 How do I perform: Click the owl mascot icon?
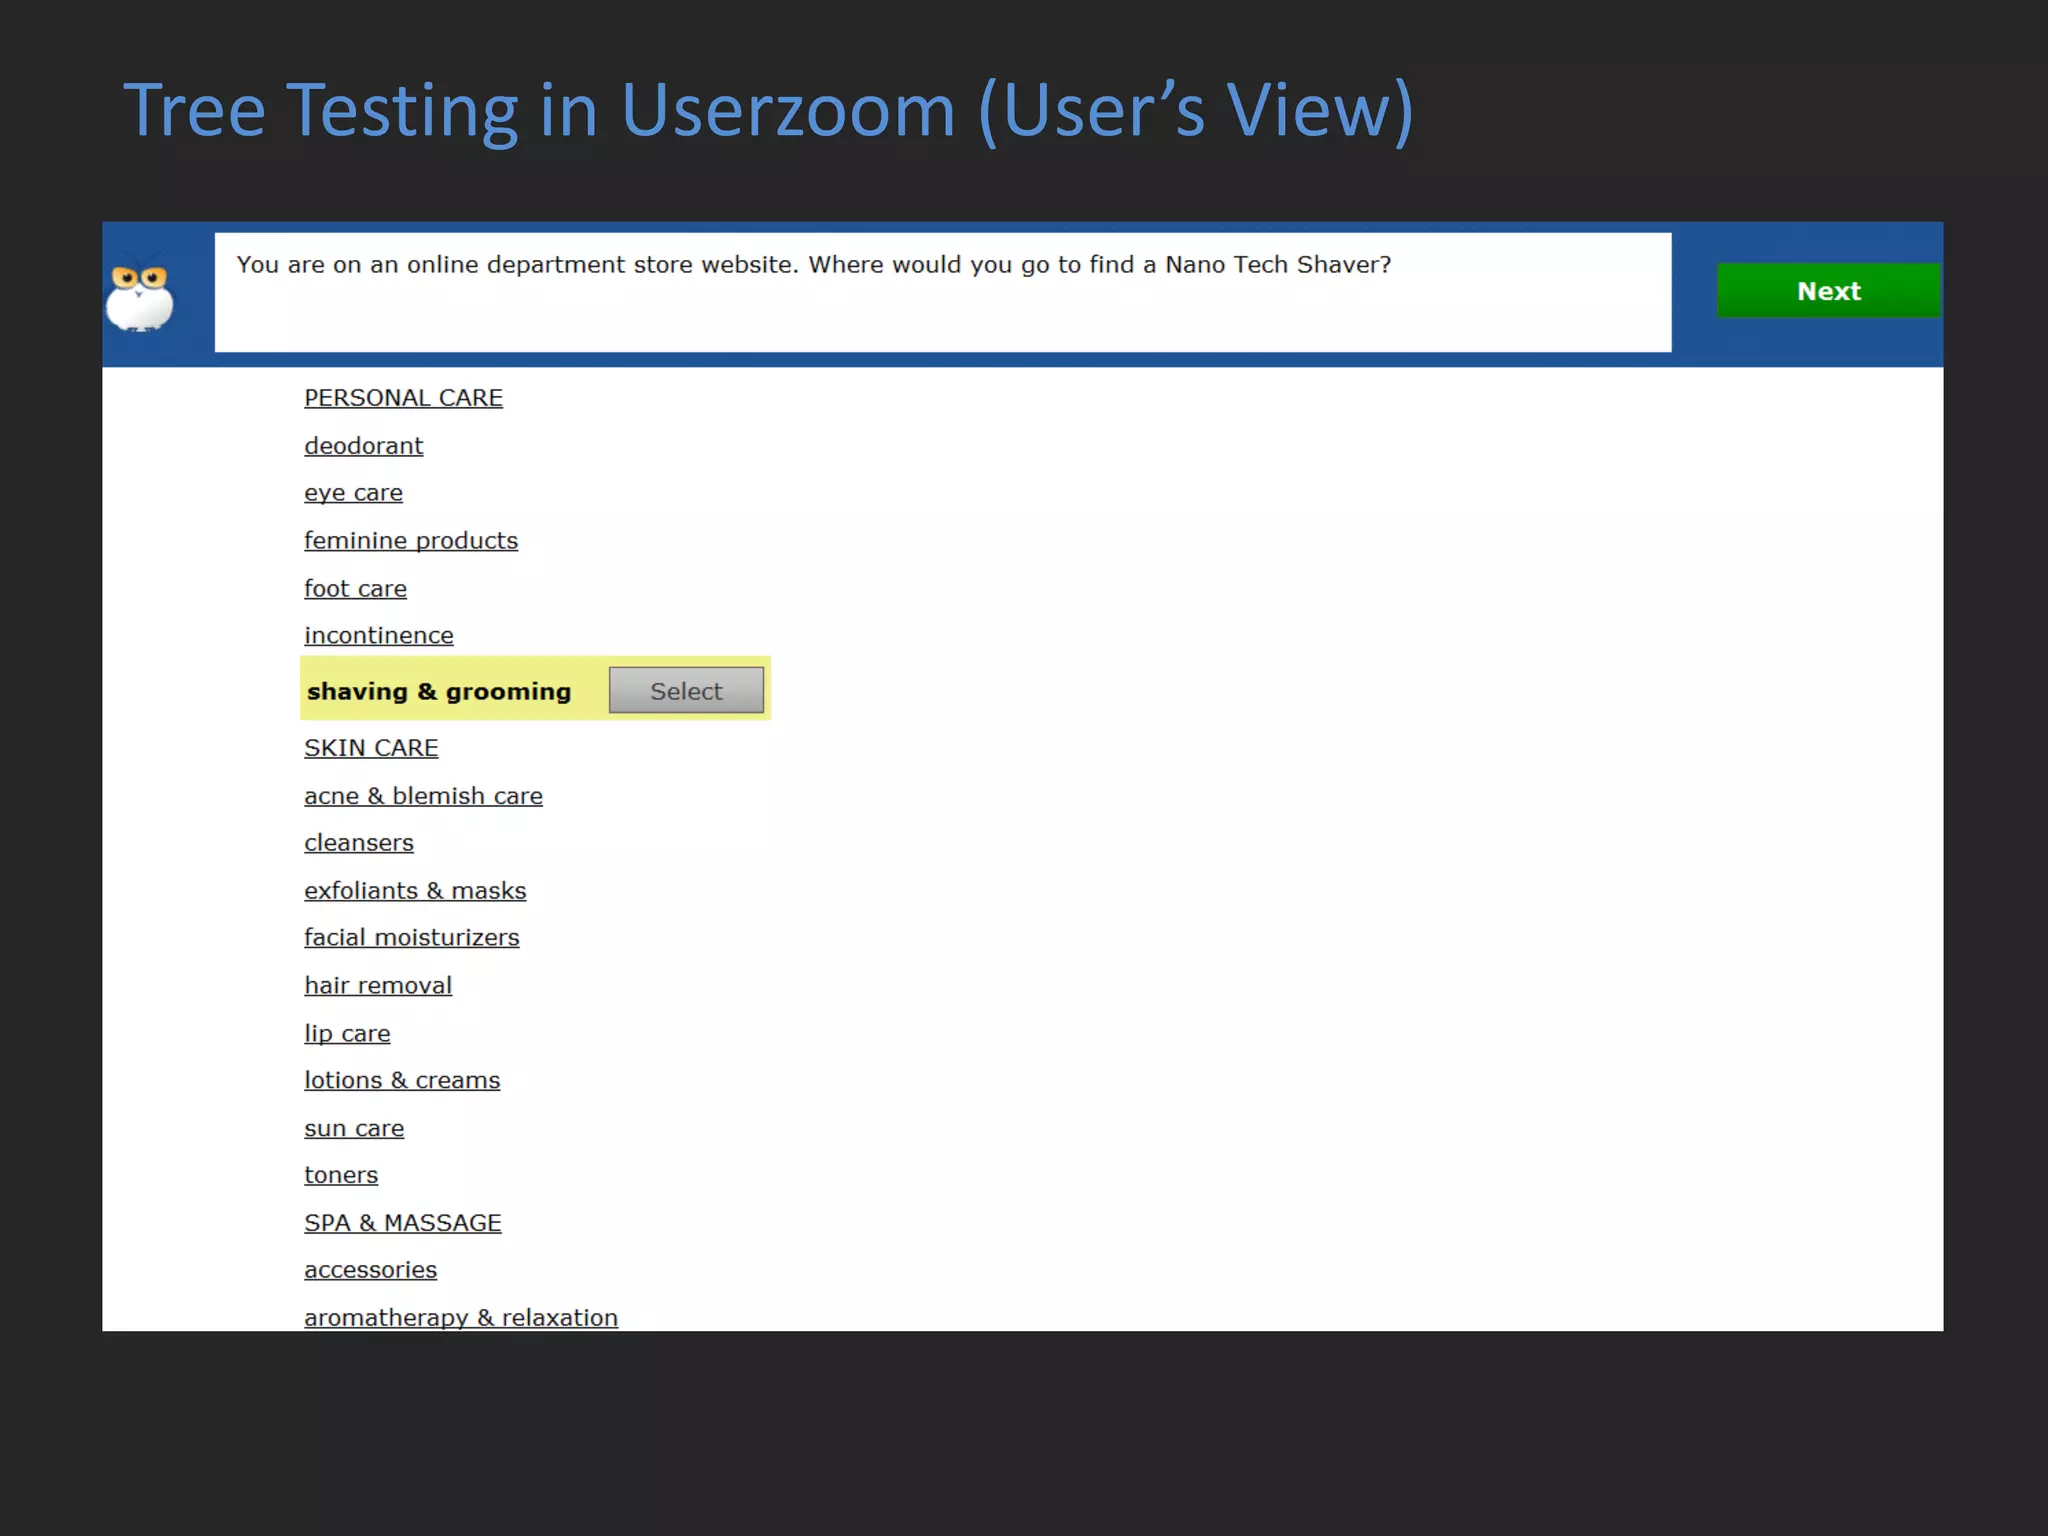[140, 297]
